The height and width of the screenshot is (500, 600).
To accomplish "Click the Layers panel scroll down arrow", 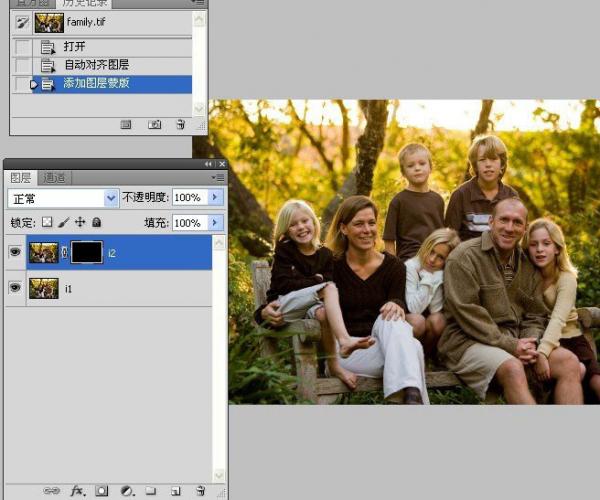I will point(219,475).
